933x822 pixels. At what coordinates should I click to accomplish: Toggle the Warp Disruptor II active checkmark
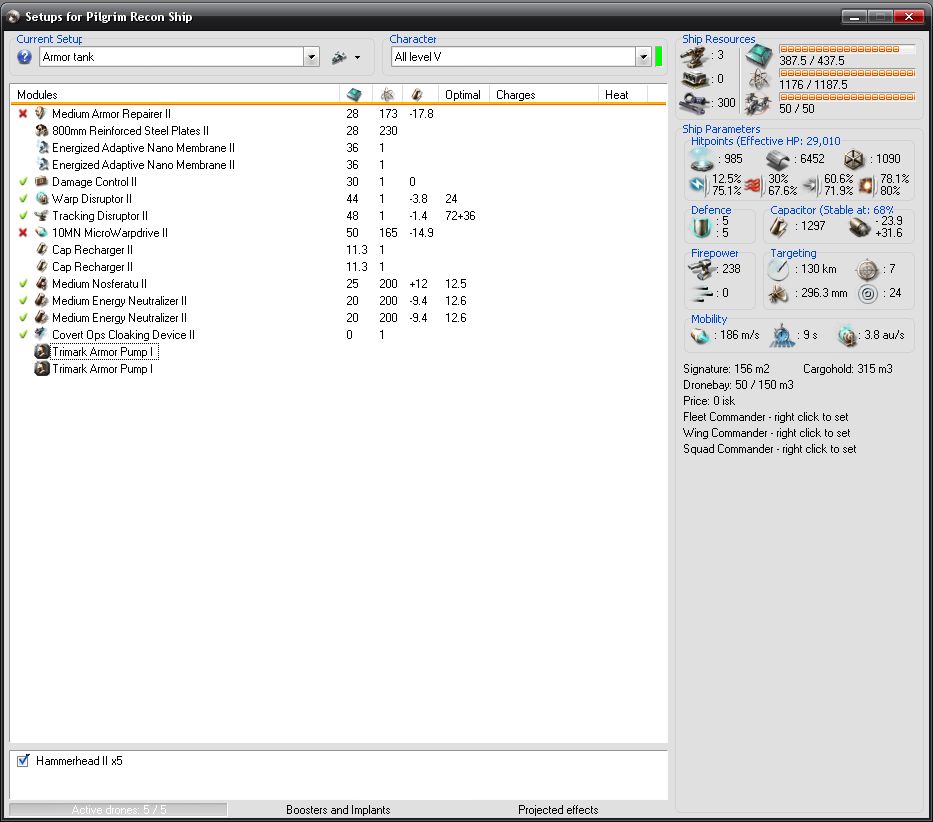tap(23, 199)
